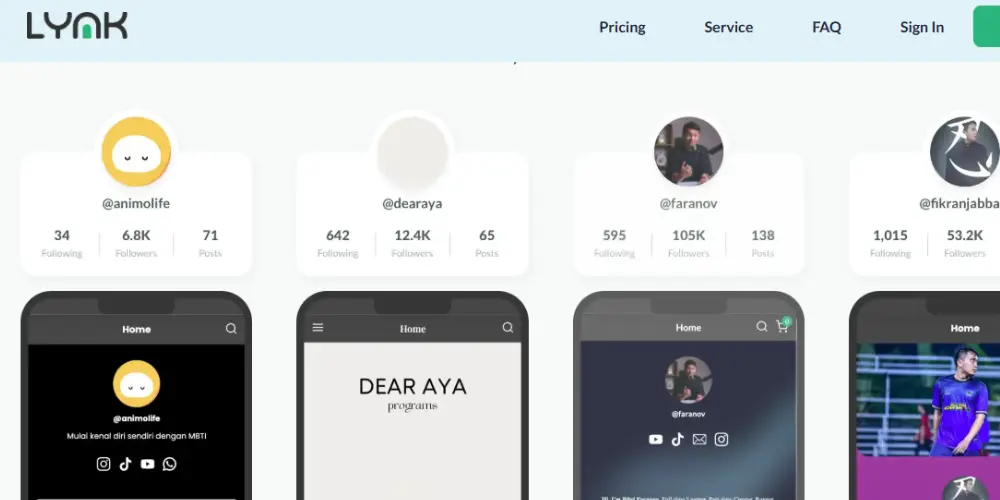Click the LYNK logo
The height and width of the screenshot is (500, 1000).
pos(77,26)
